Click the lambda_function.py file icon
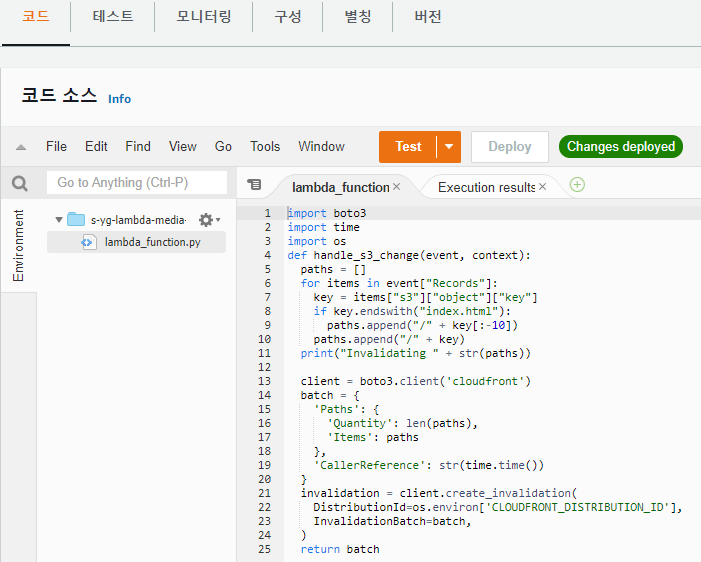 point(88,242)
